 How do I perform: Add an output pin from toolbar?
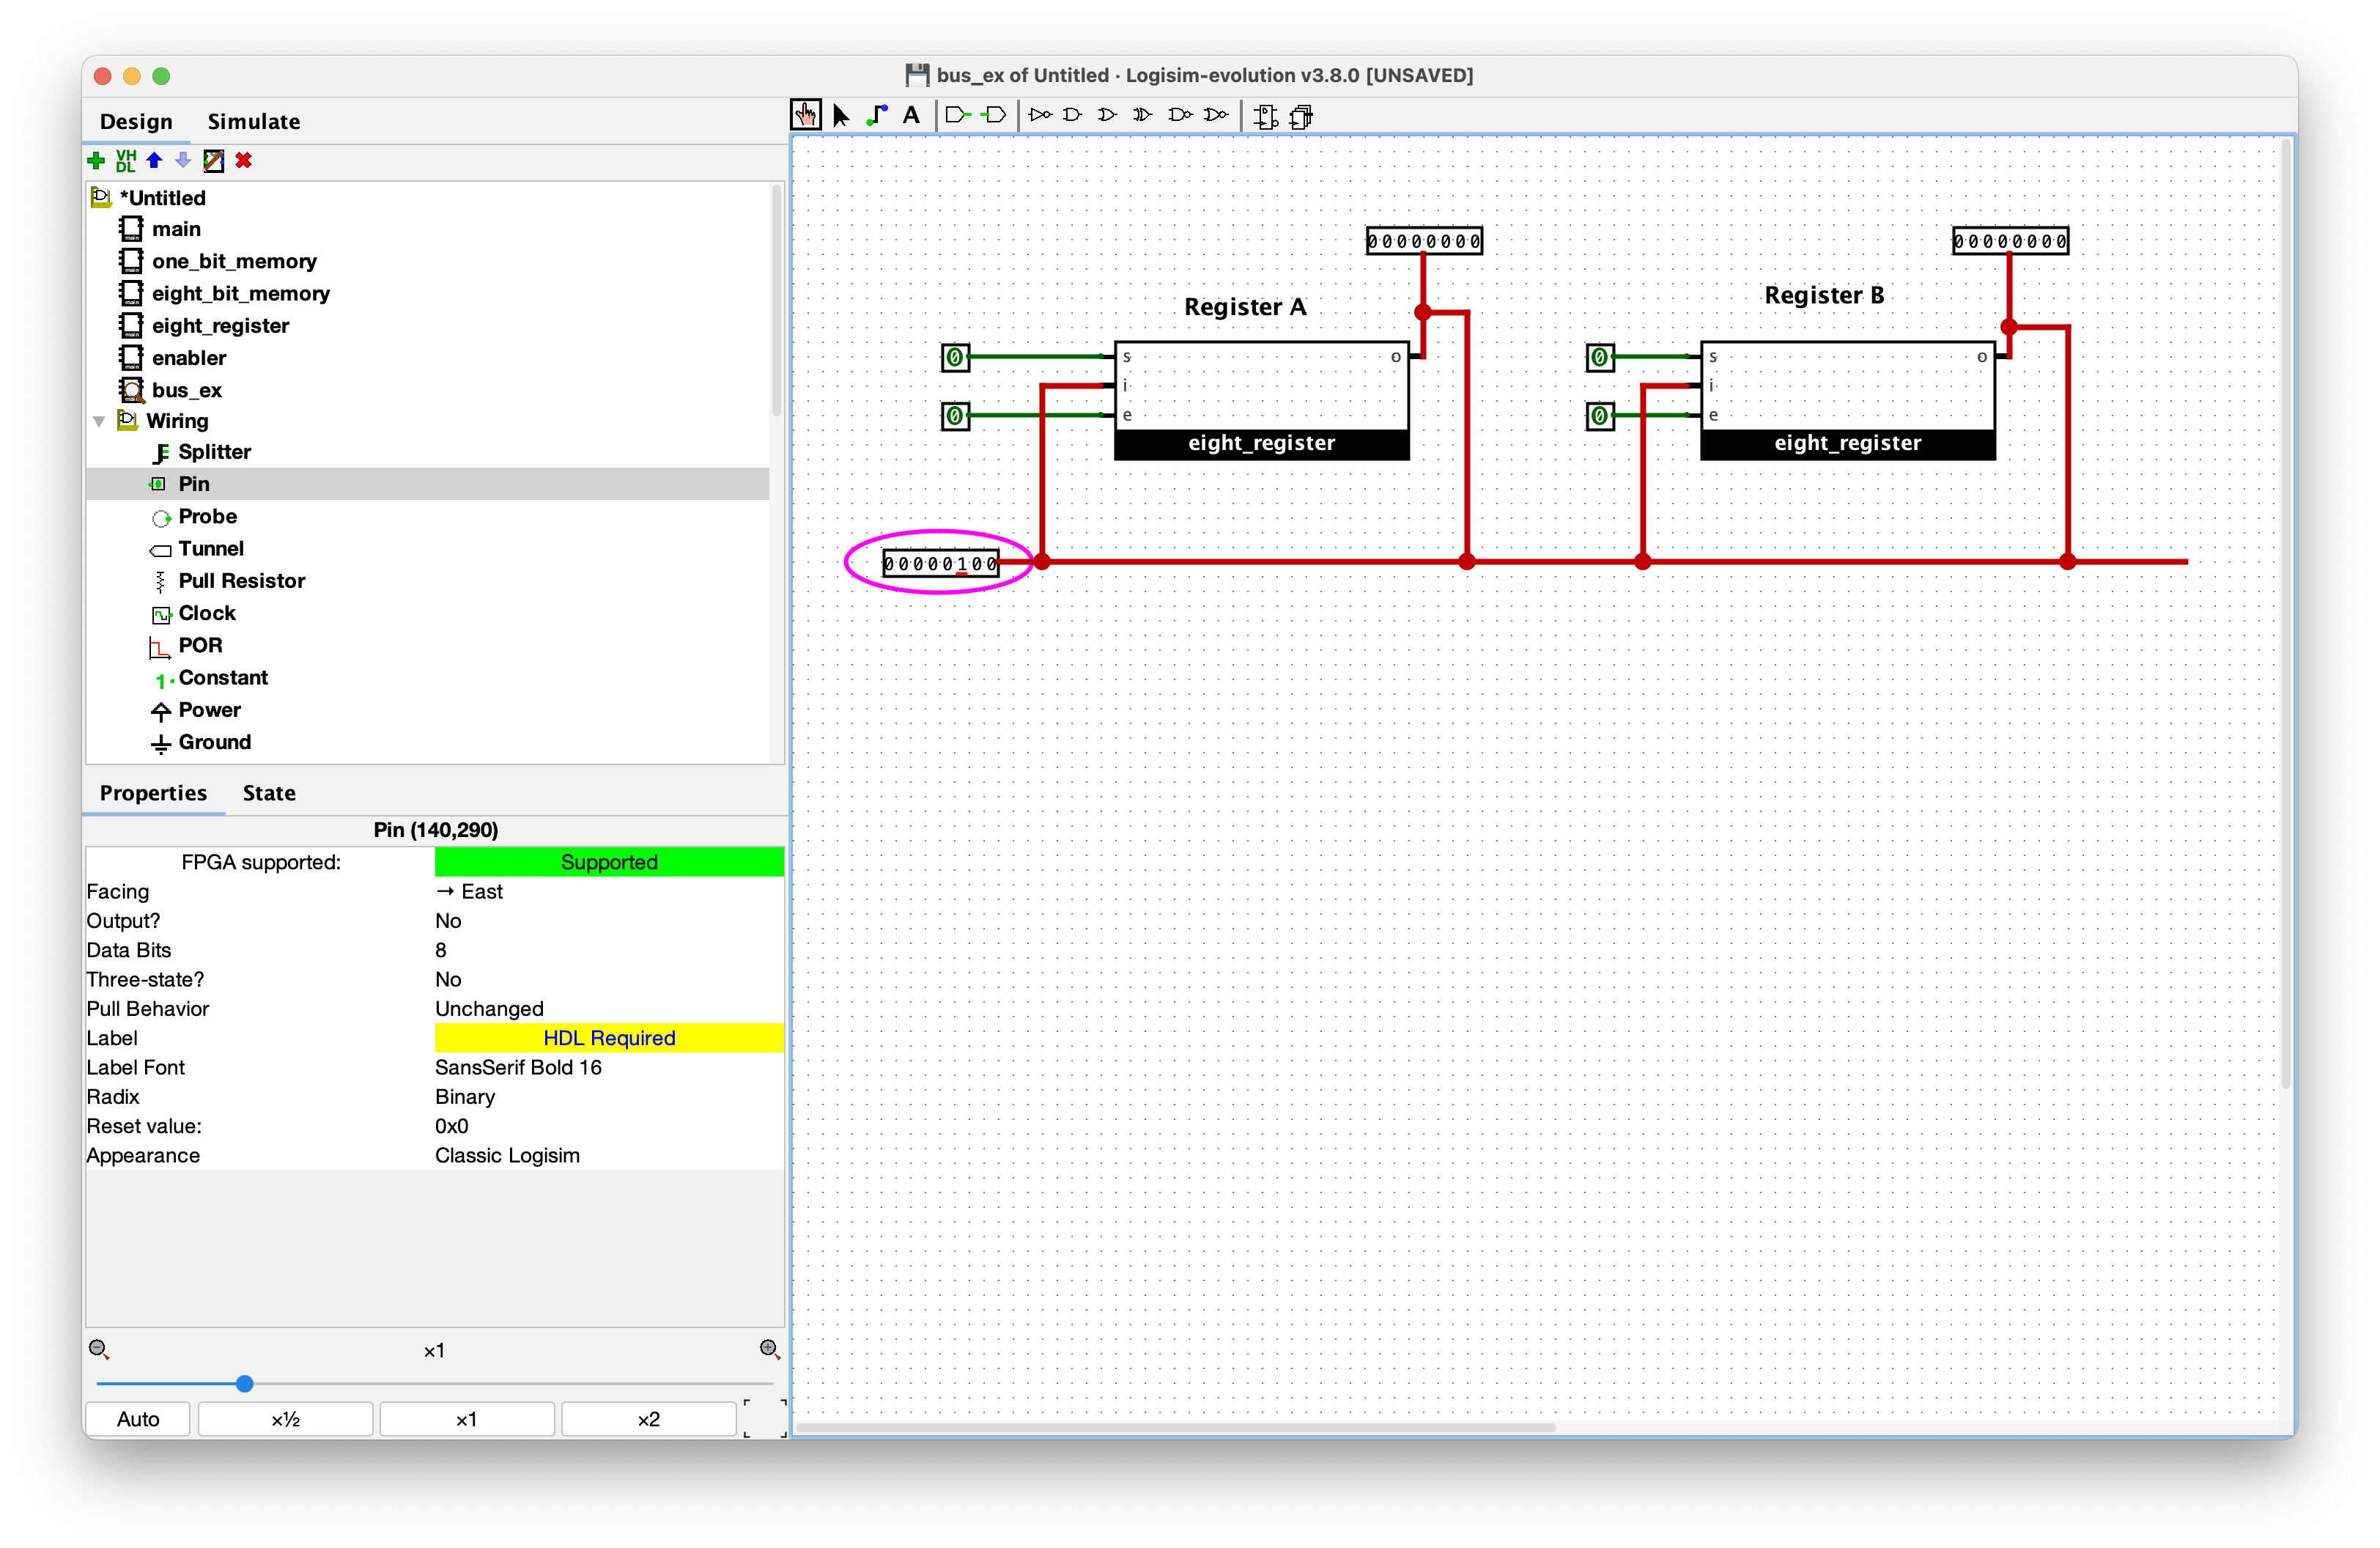993,115
